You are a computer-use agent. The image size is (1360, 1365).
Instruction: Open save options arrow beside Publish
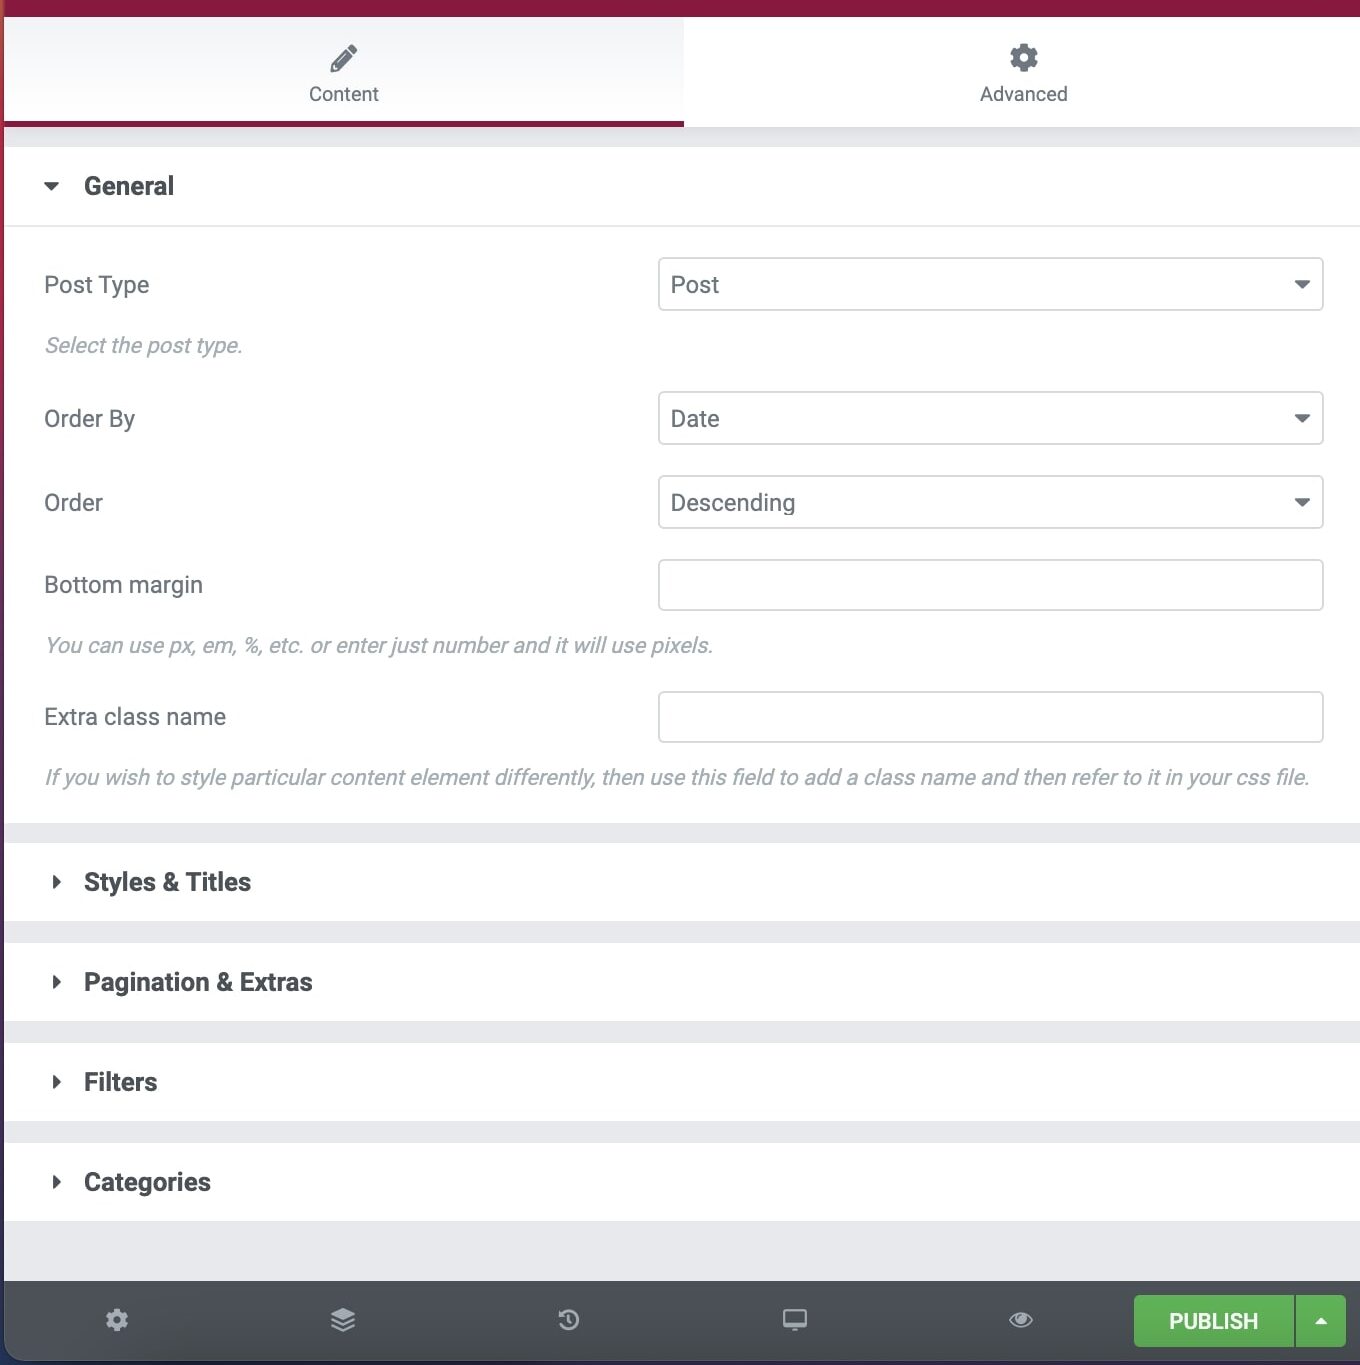click(1321, 1321)
